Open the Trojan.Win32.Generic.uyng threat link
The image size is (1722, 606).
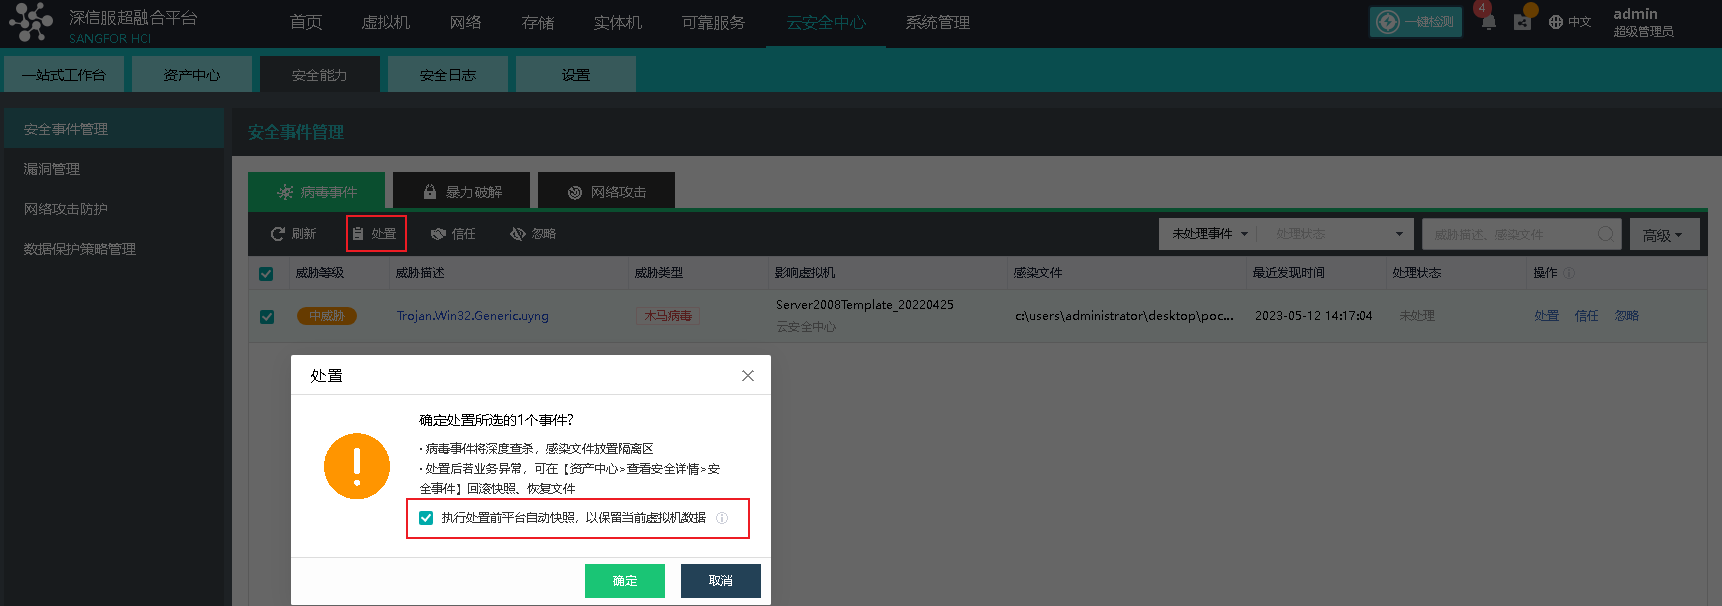click(473, 316)
